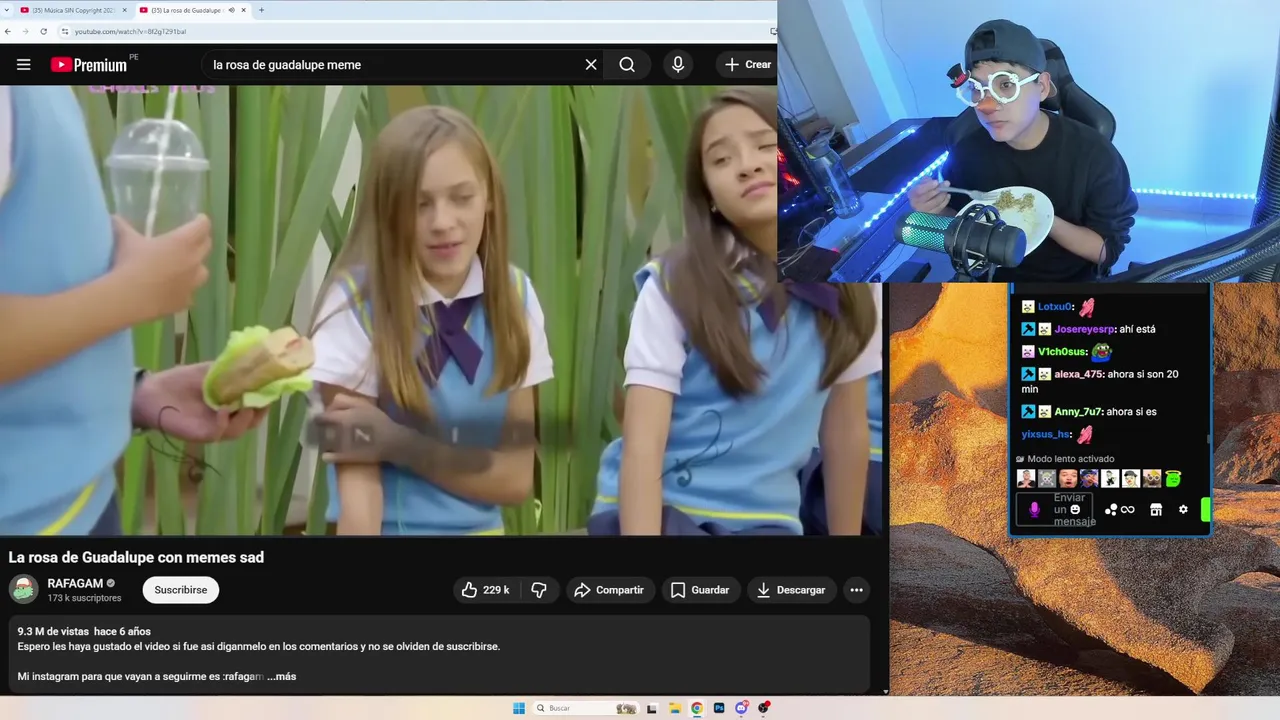1280x720 pixels.
Task: Open the YouTube hamburger guide menu
Action: tap(24, 65)
